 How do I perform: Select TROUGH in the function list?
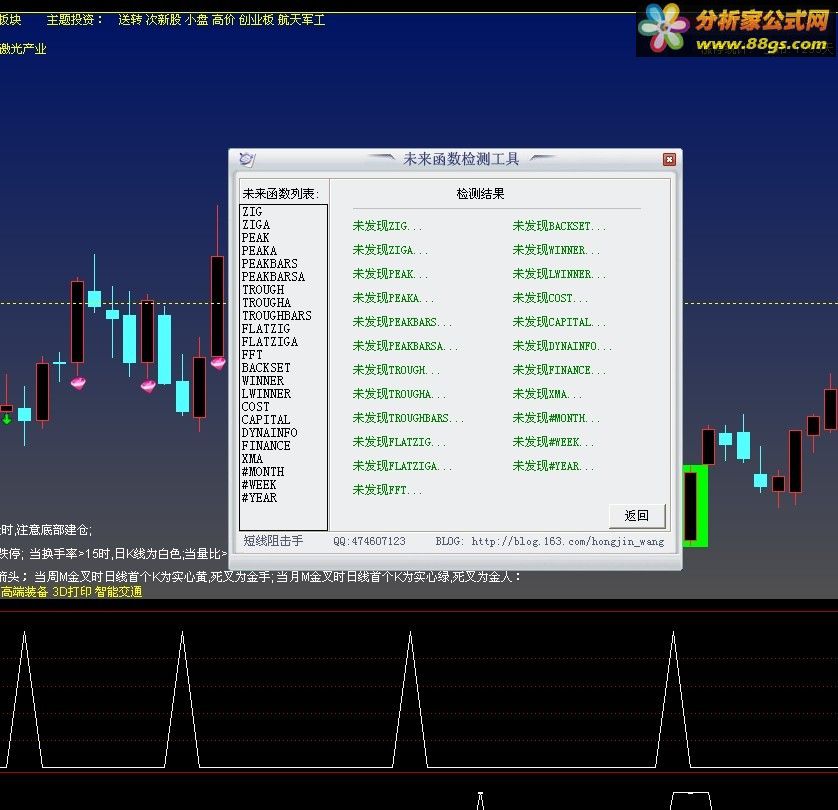point(263,290)
